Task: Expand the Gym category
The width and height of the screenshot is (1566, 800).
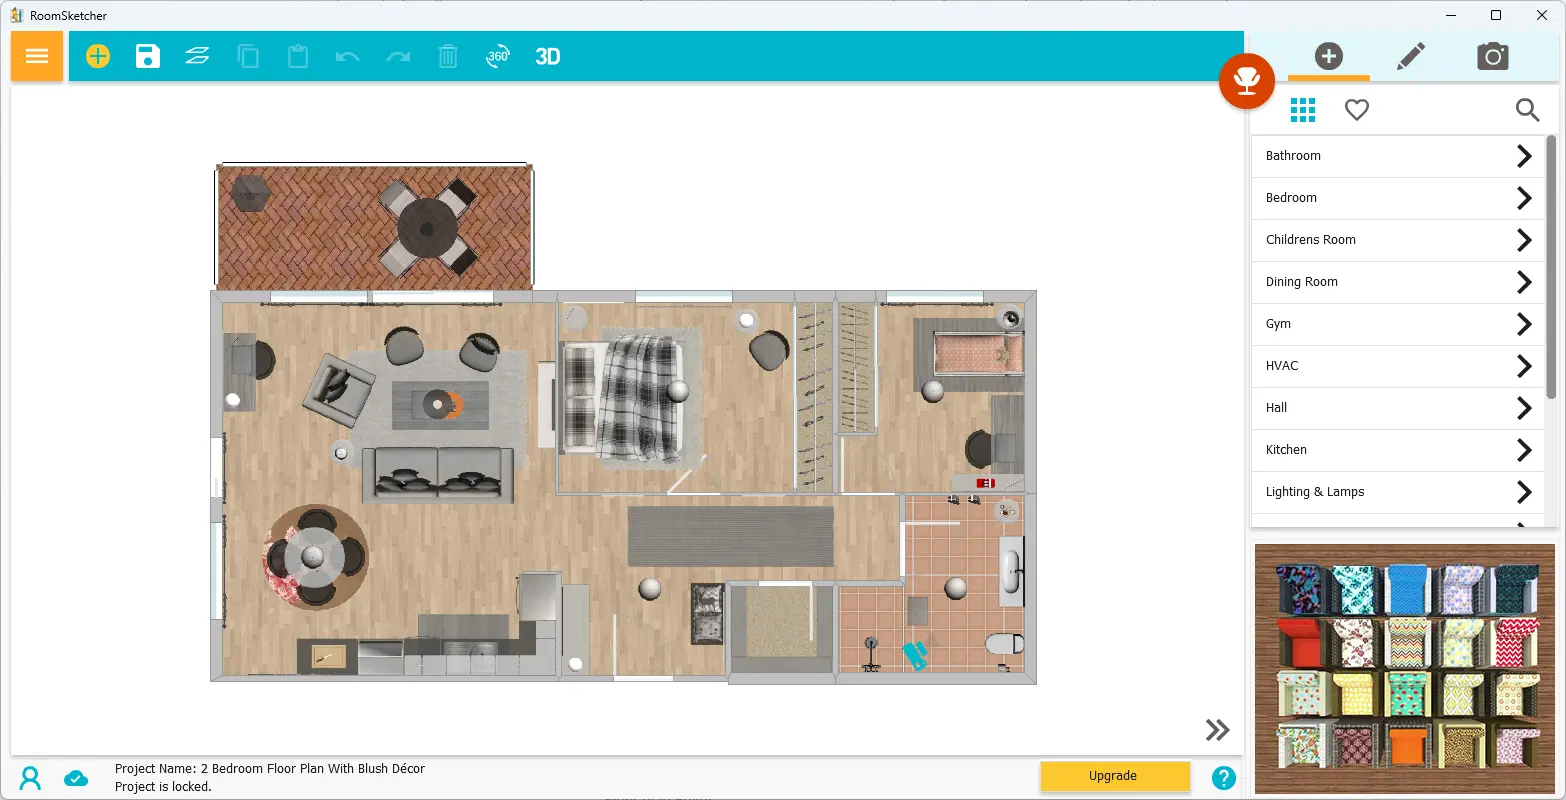Action: click(x=1398, y=324)
